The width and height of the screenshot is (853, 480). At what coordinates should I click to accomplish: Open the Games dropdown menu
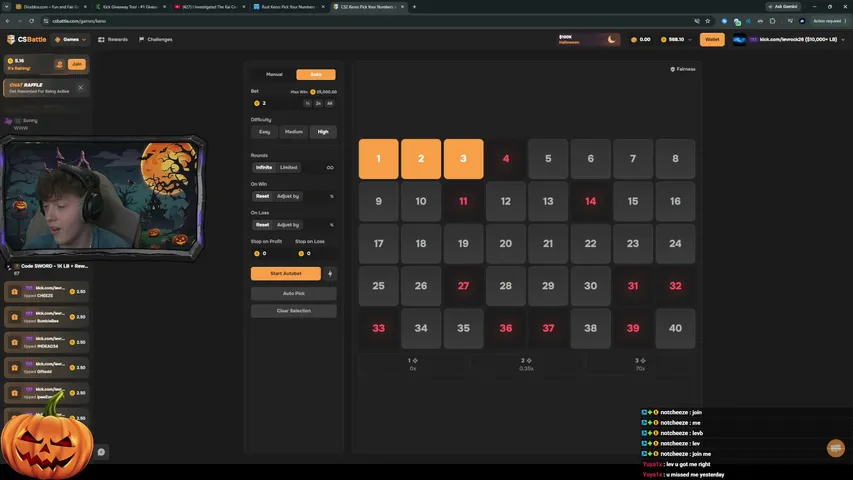point(70,39)
